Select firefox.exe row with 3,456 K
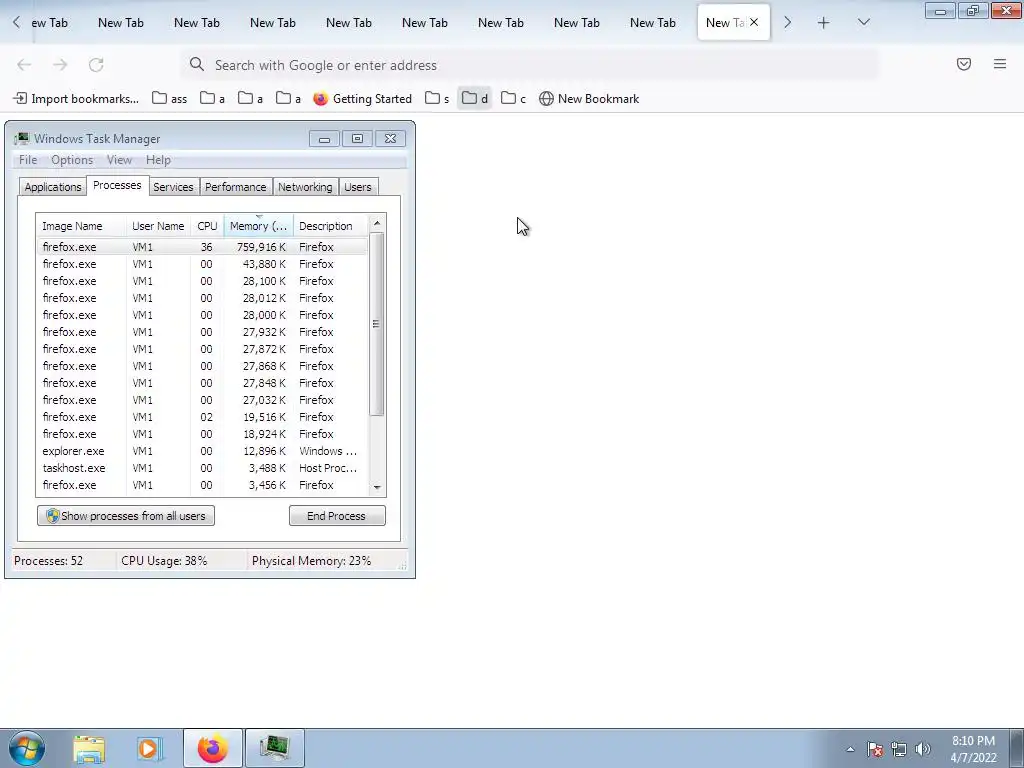The height and width of the screenshot is (768, 1024). coord(202,485)
